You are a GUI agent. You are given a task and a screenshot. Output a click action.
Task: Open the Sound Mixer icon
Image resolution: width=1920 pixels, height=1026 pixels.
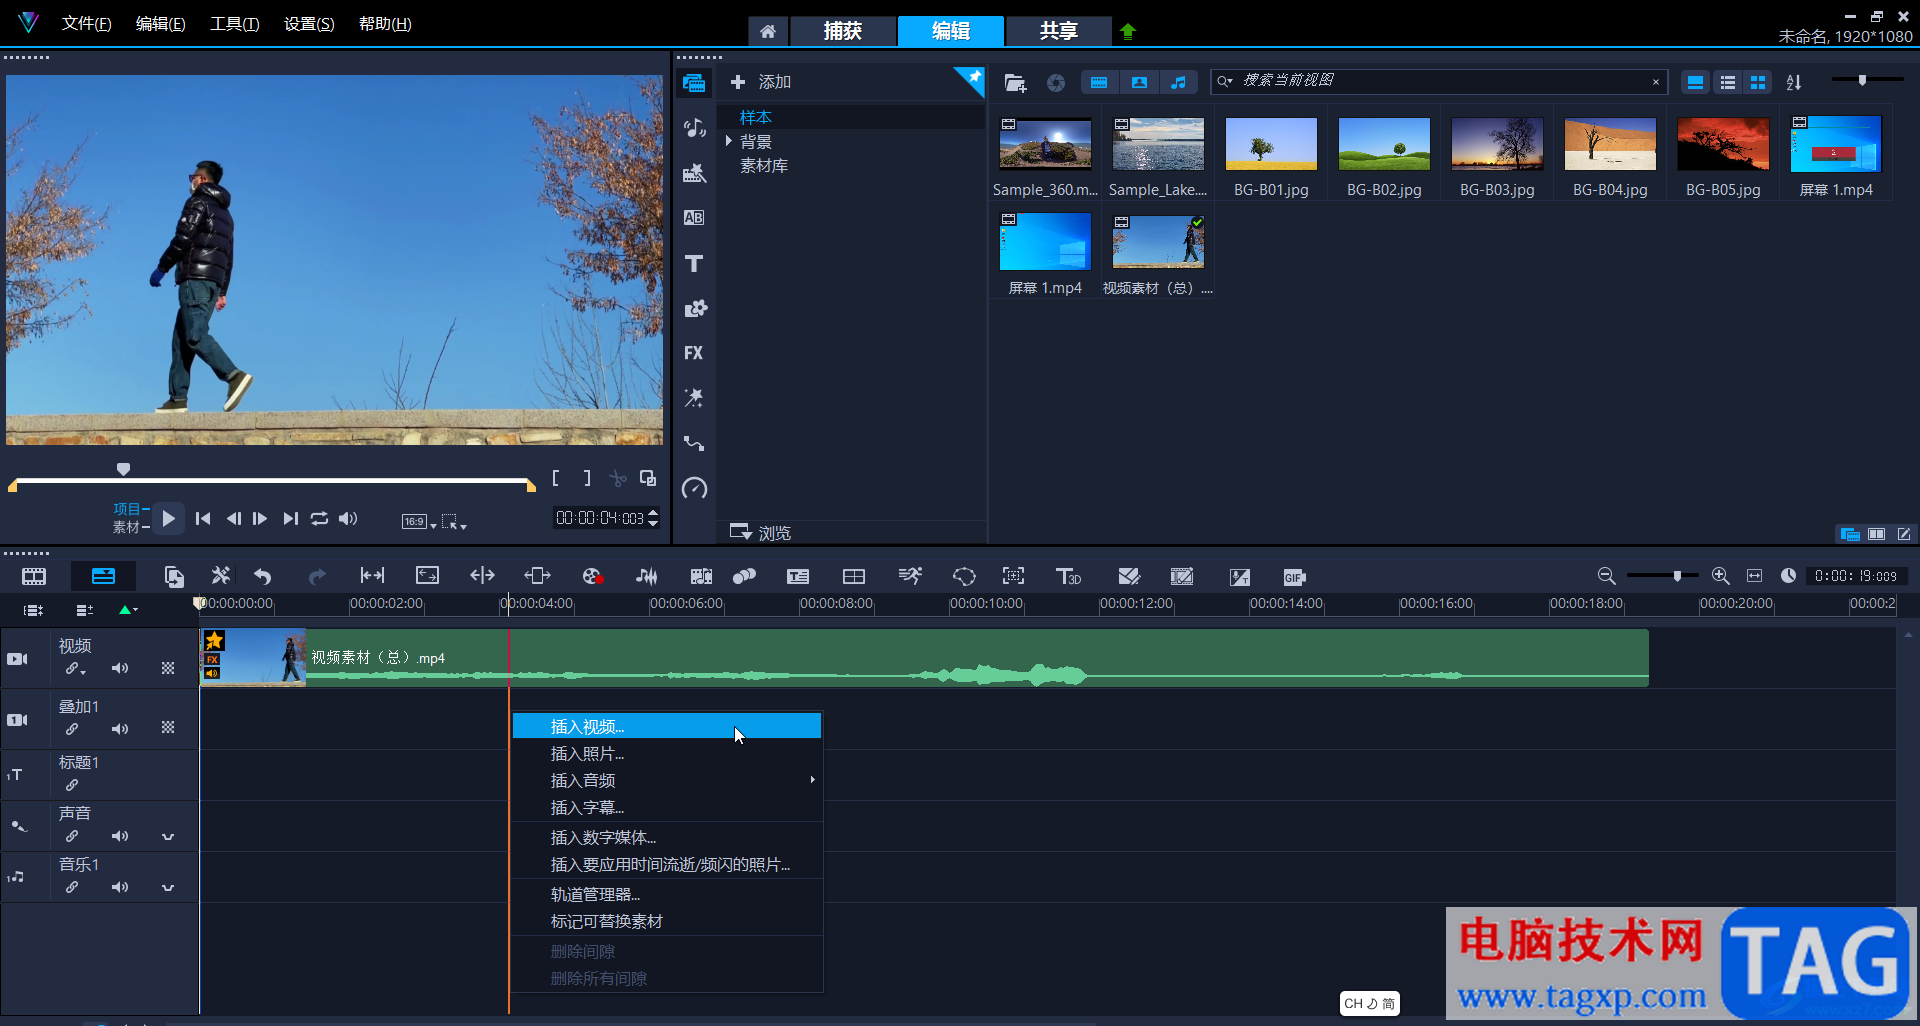point(647,576)
